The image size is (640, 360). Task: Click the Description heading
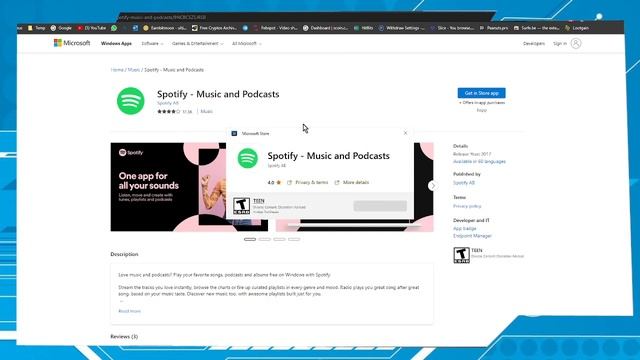coord(124,254)
